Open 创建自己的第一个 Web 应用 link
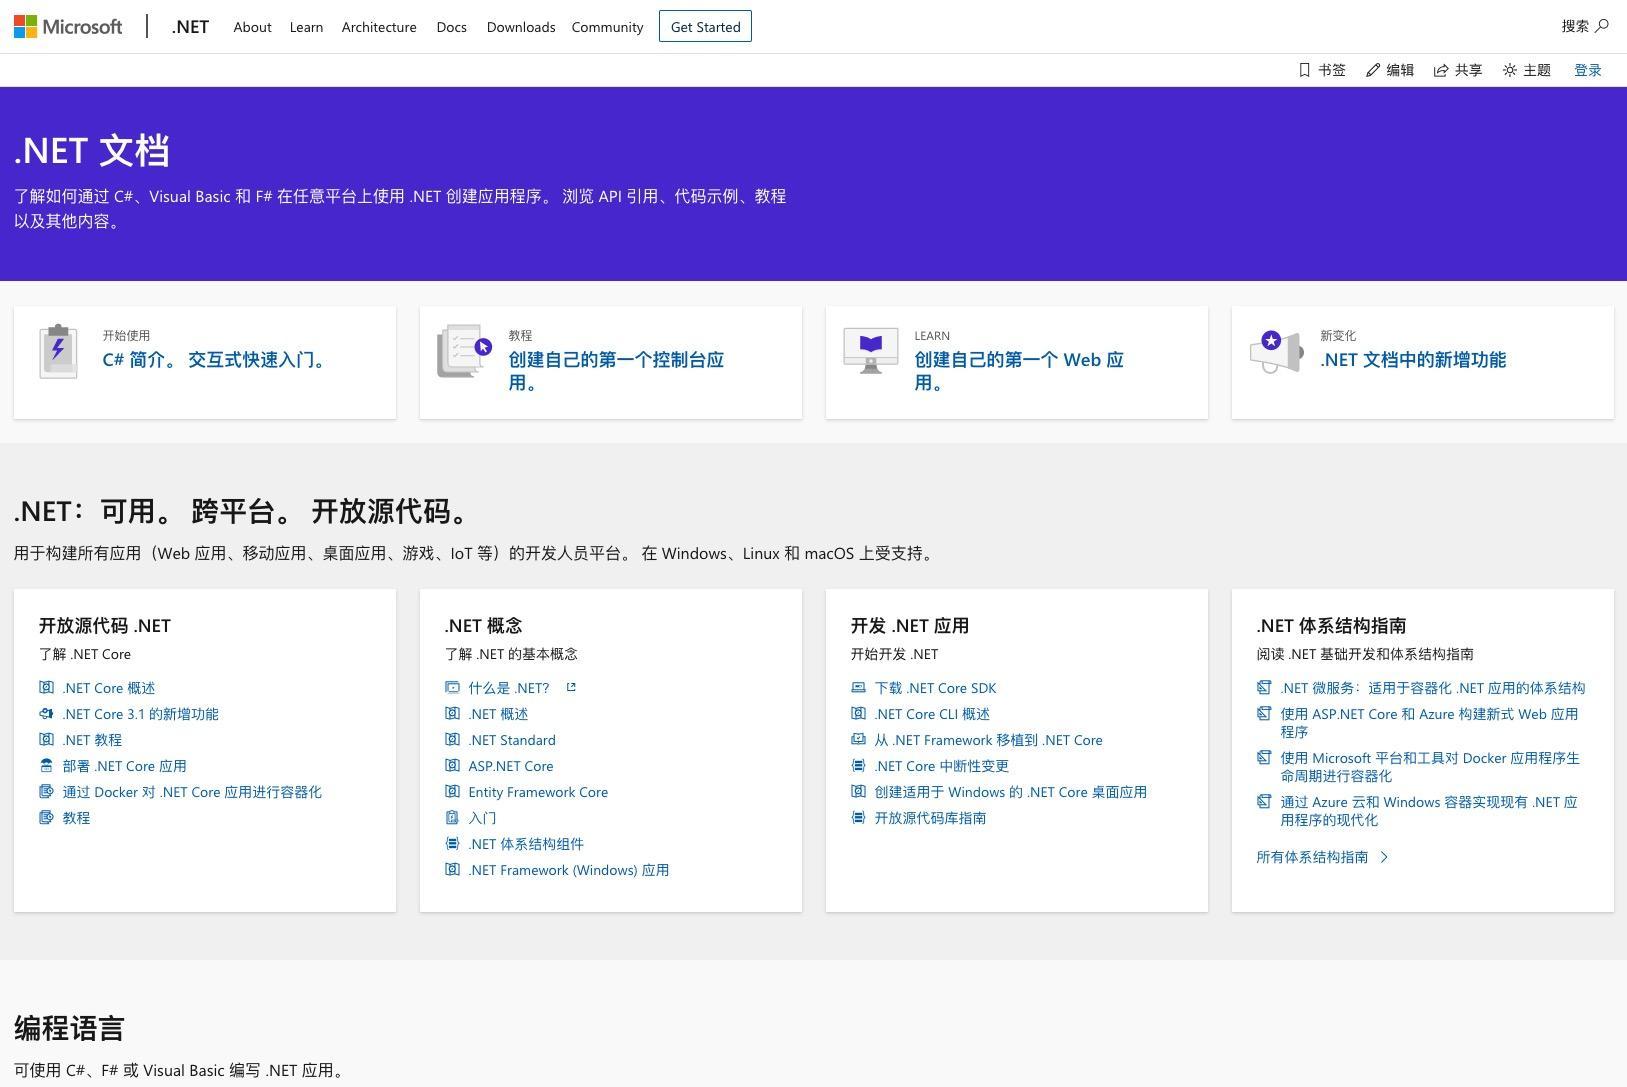The width and height of the screenshot is (1627, 1087). [1019, 371]
